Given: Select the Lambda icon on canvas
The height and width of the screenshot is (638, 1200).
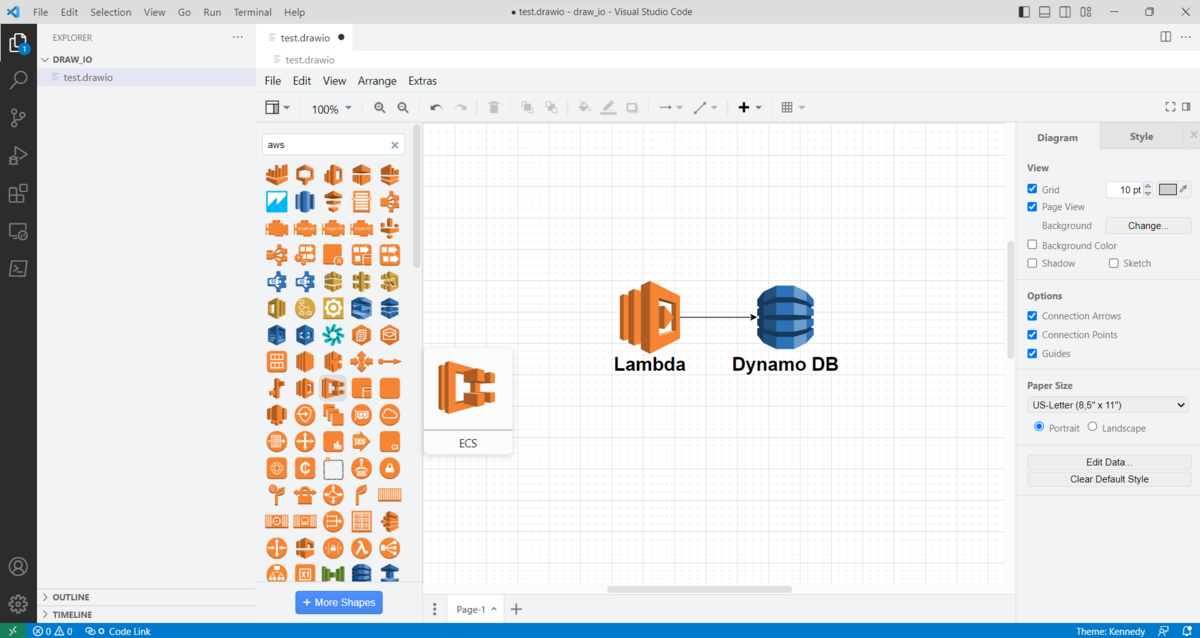Looking at the screenshot, I should click(650, 317).
